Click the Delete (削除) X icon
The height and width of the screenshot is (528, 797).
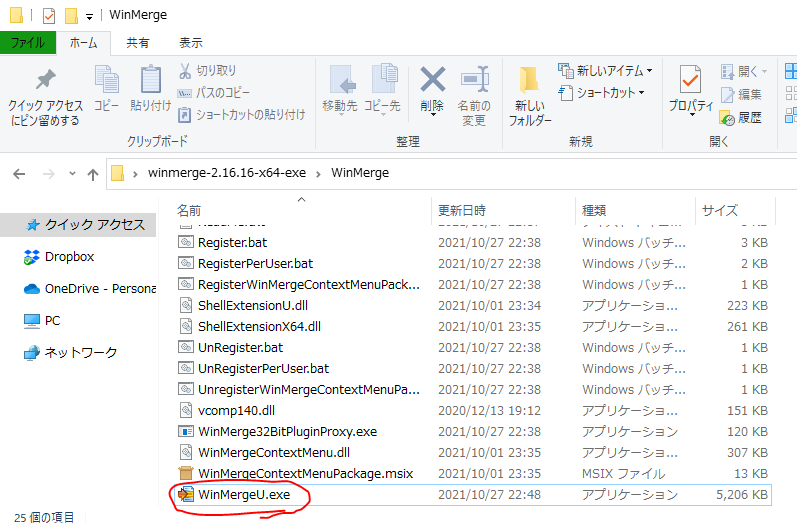[433, 79]
